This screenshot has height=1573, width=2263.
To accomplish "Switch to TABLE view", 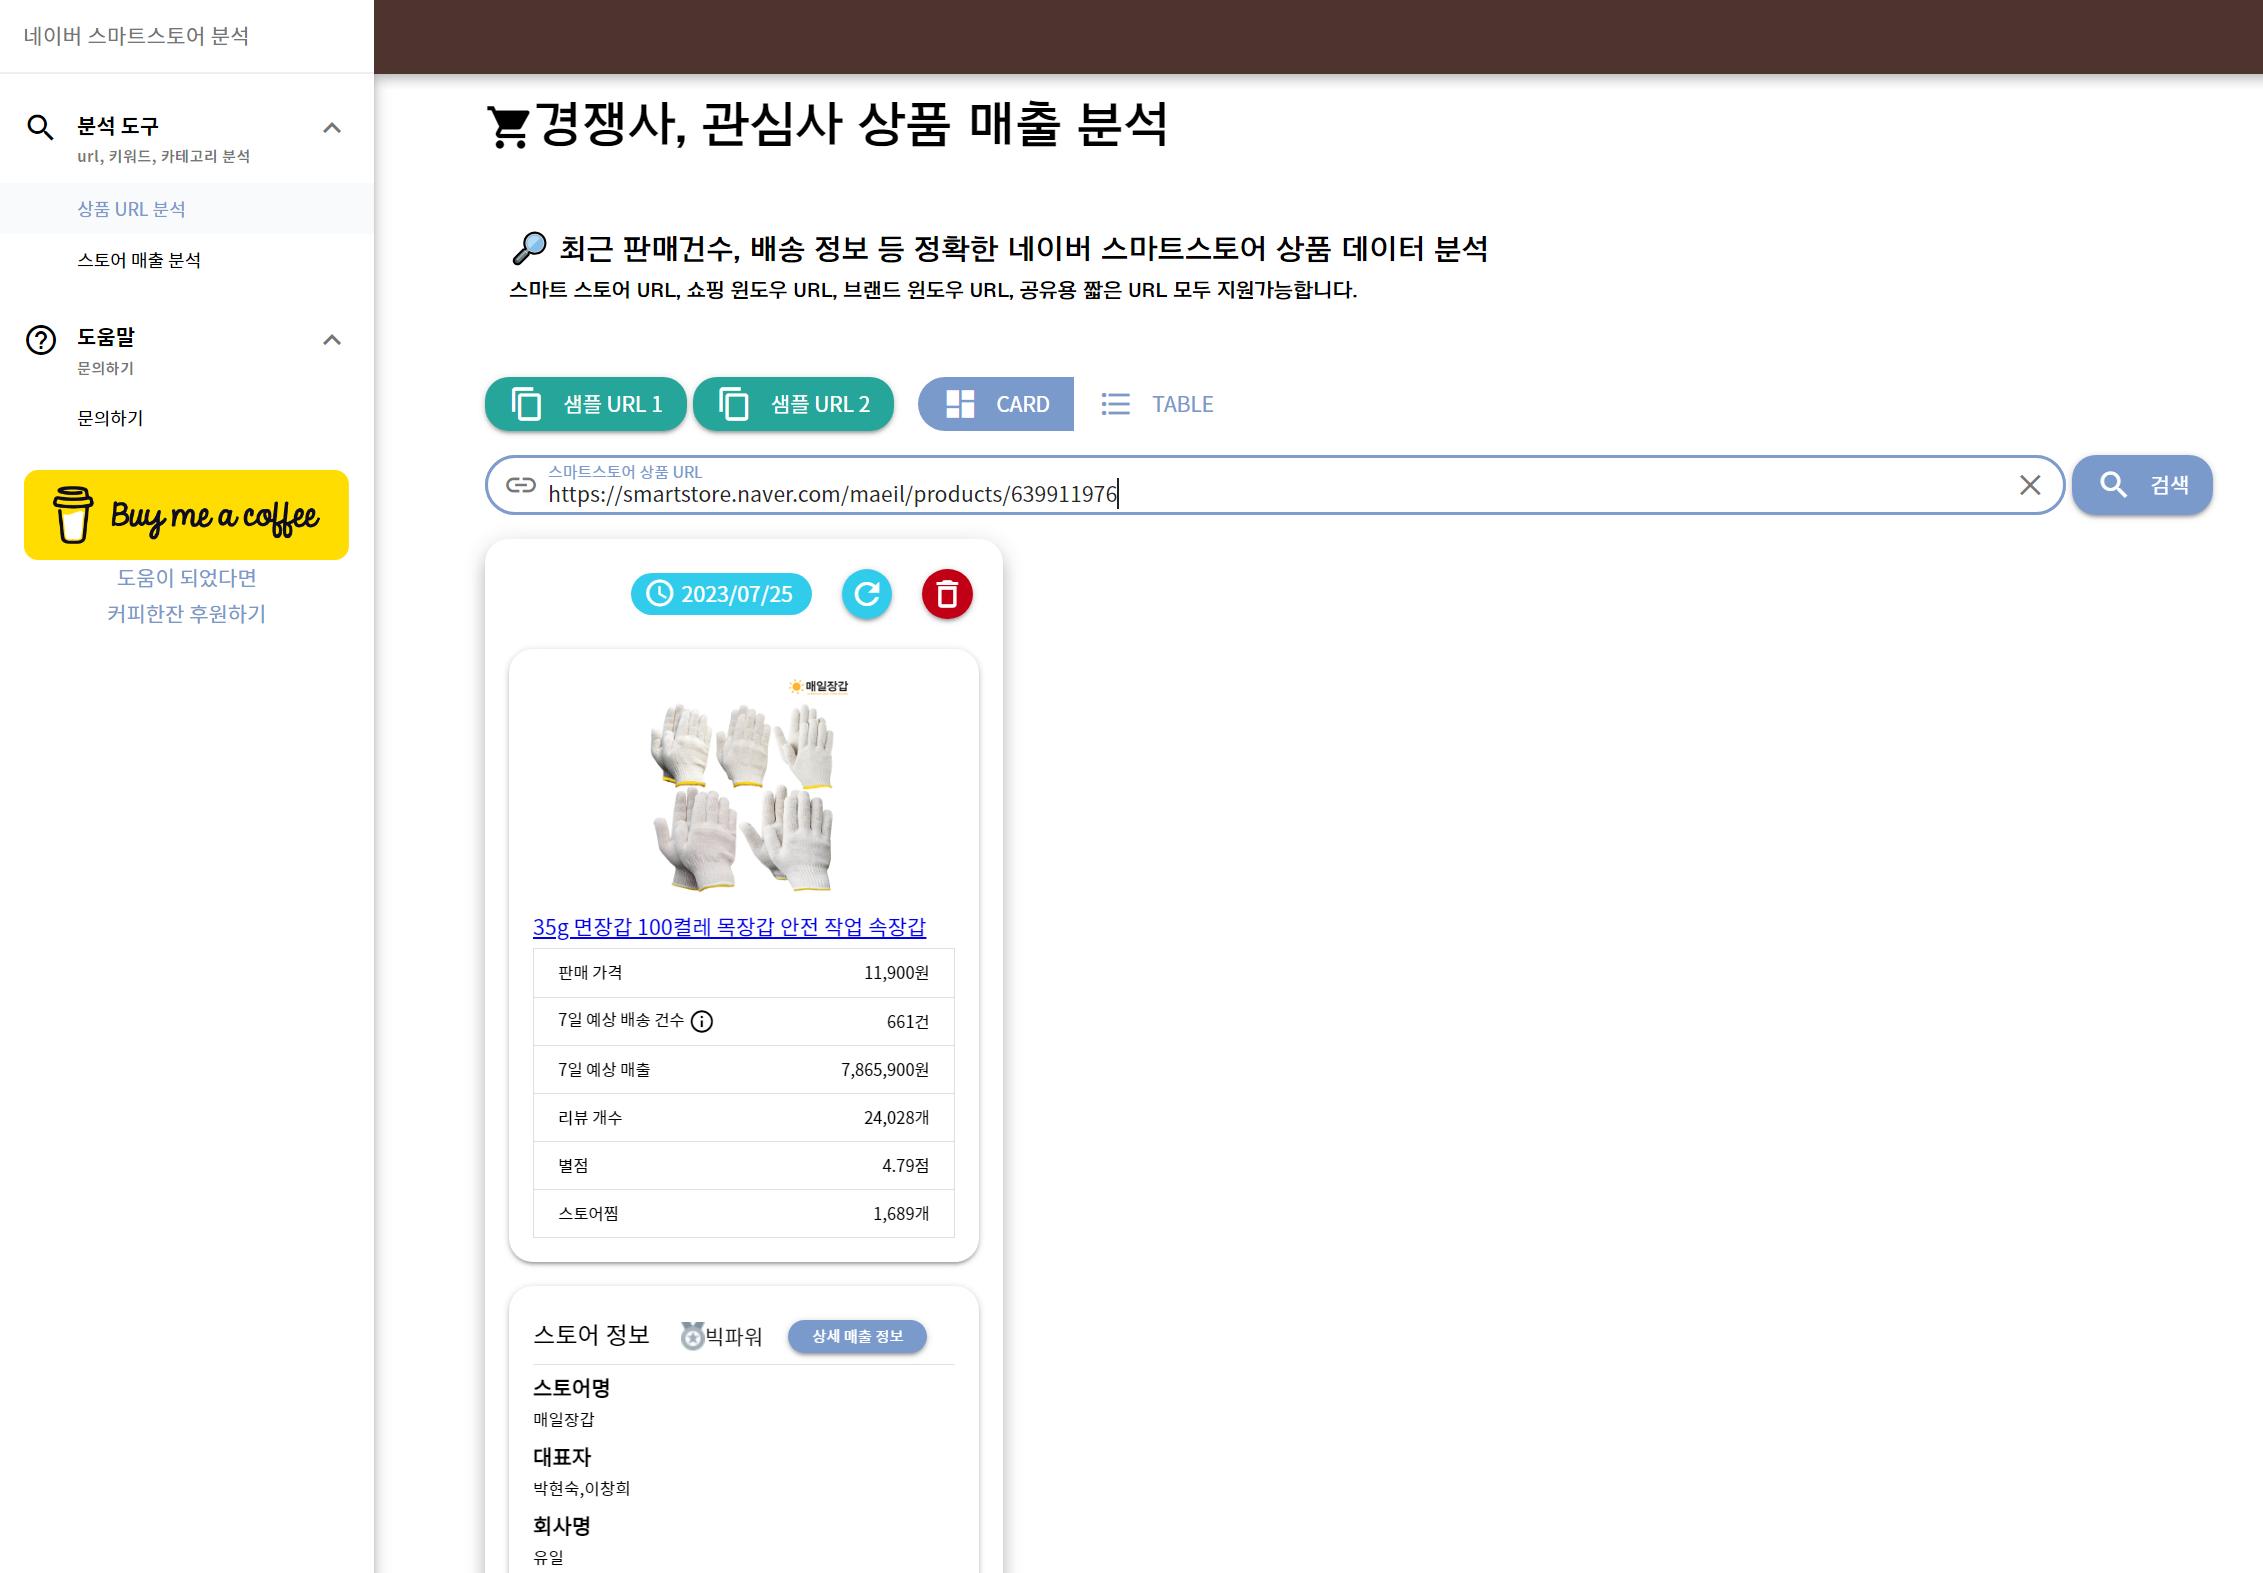I will pos(1158,404).
